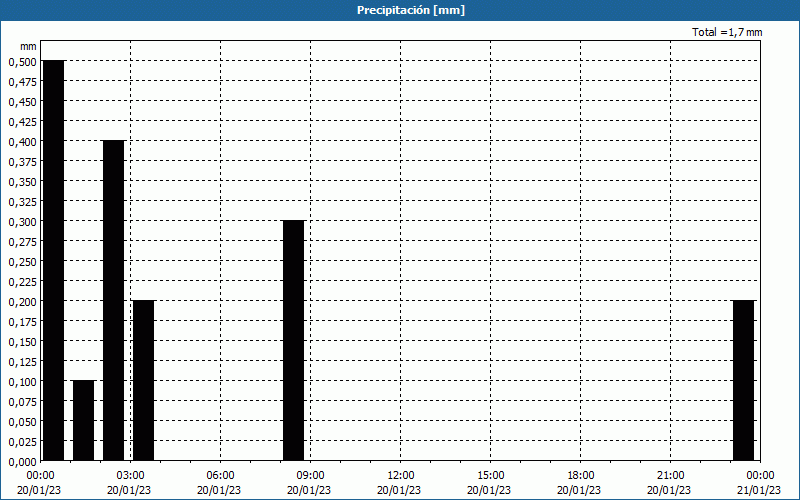Click the 0,000 y-axis label
Image resolution: width=800 pixels, height=500 pixels.
tap(23, 461)
